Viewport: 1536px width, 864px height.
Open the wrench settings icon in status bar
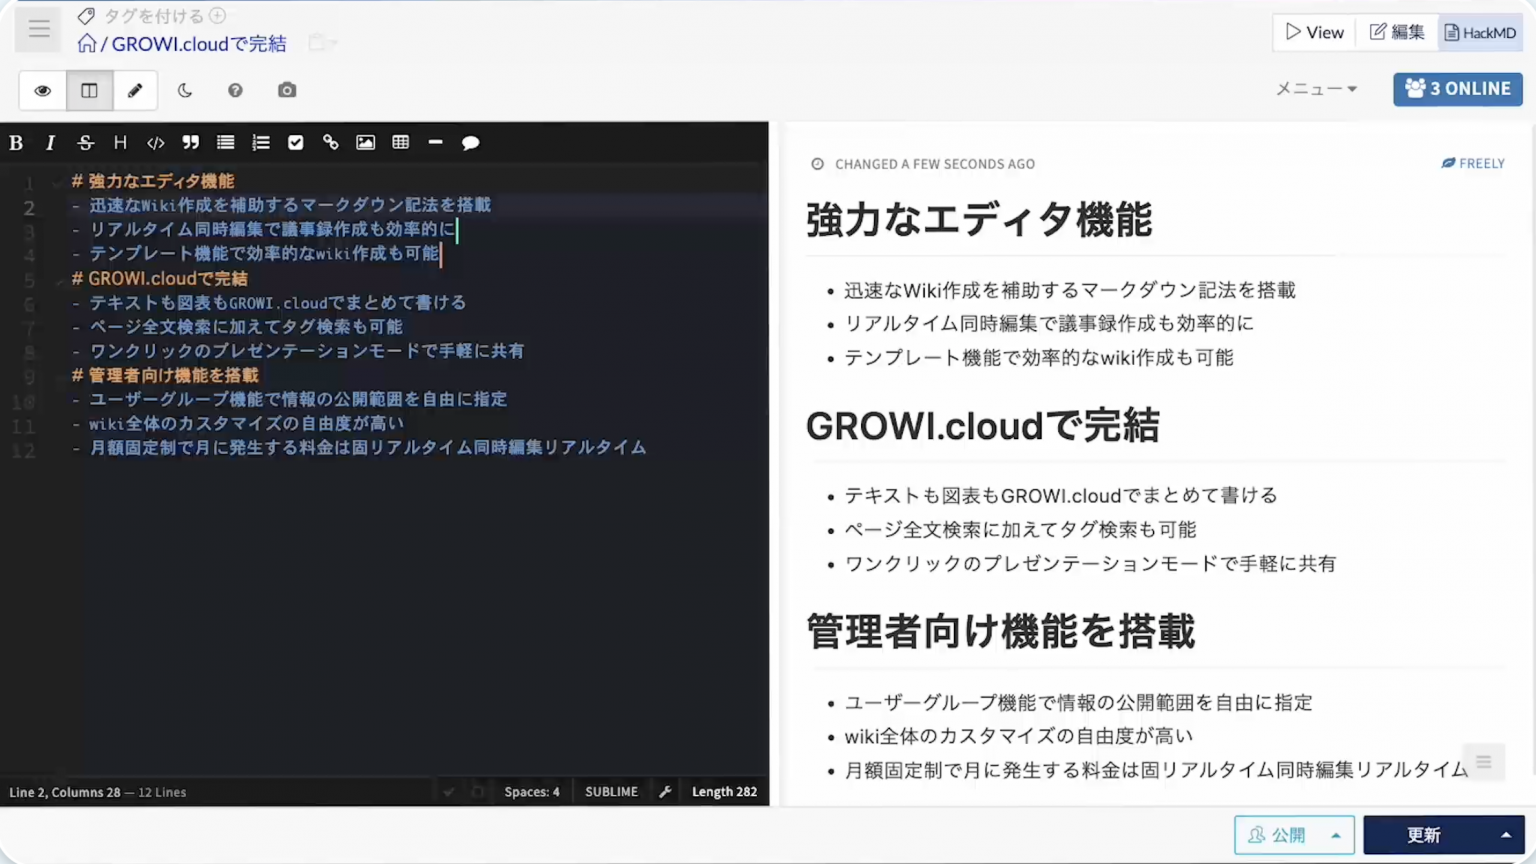[x=665, y=791]
